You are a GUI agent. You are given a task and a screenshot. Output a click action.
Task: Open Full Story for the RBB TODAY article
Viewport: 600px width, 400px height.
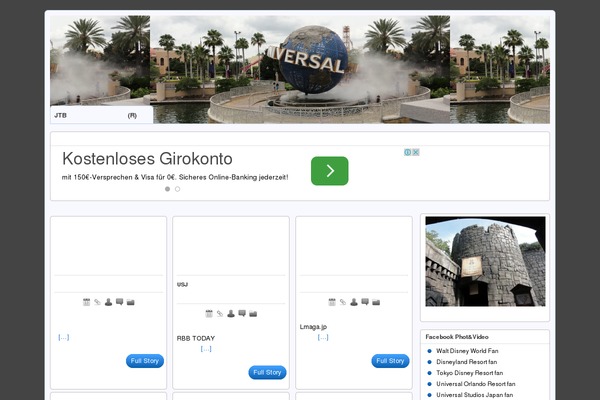coord(267,372)
